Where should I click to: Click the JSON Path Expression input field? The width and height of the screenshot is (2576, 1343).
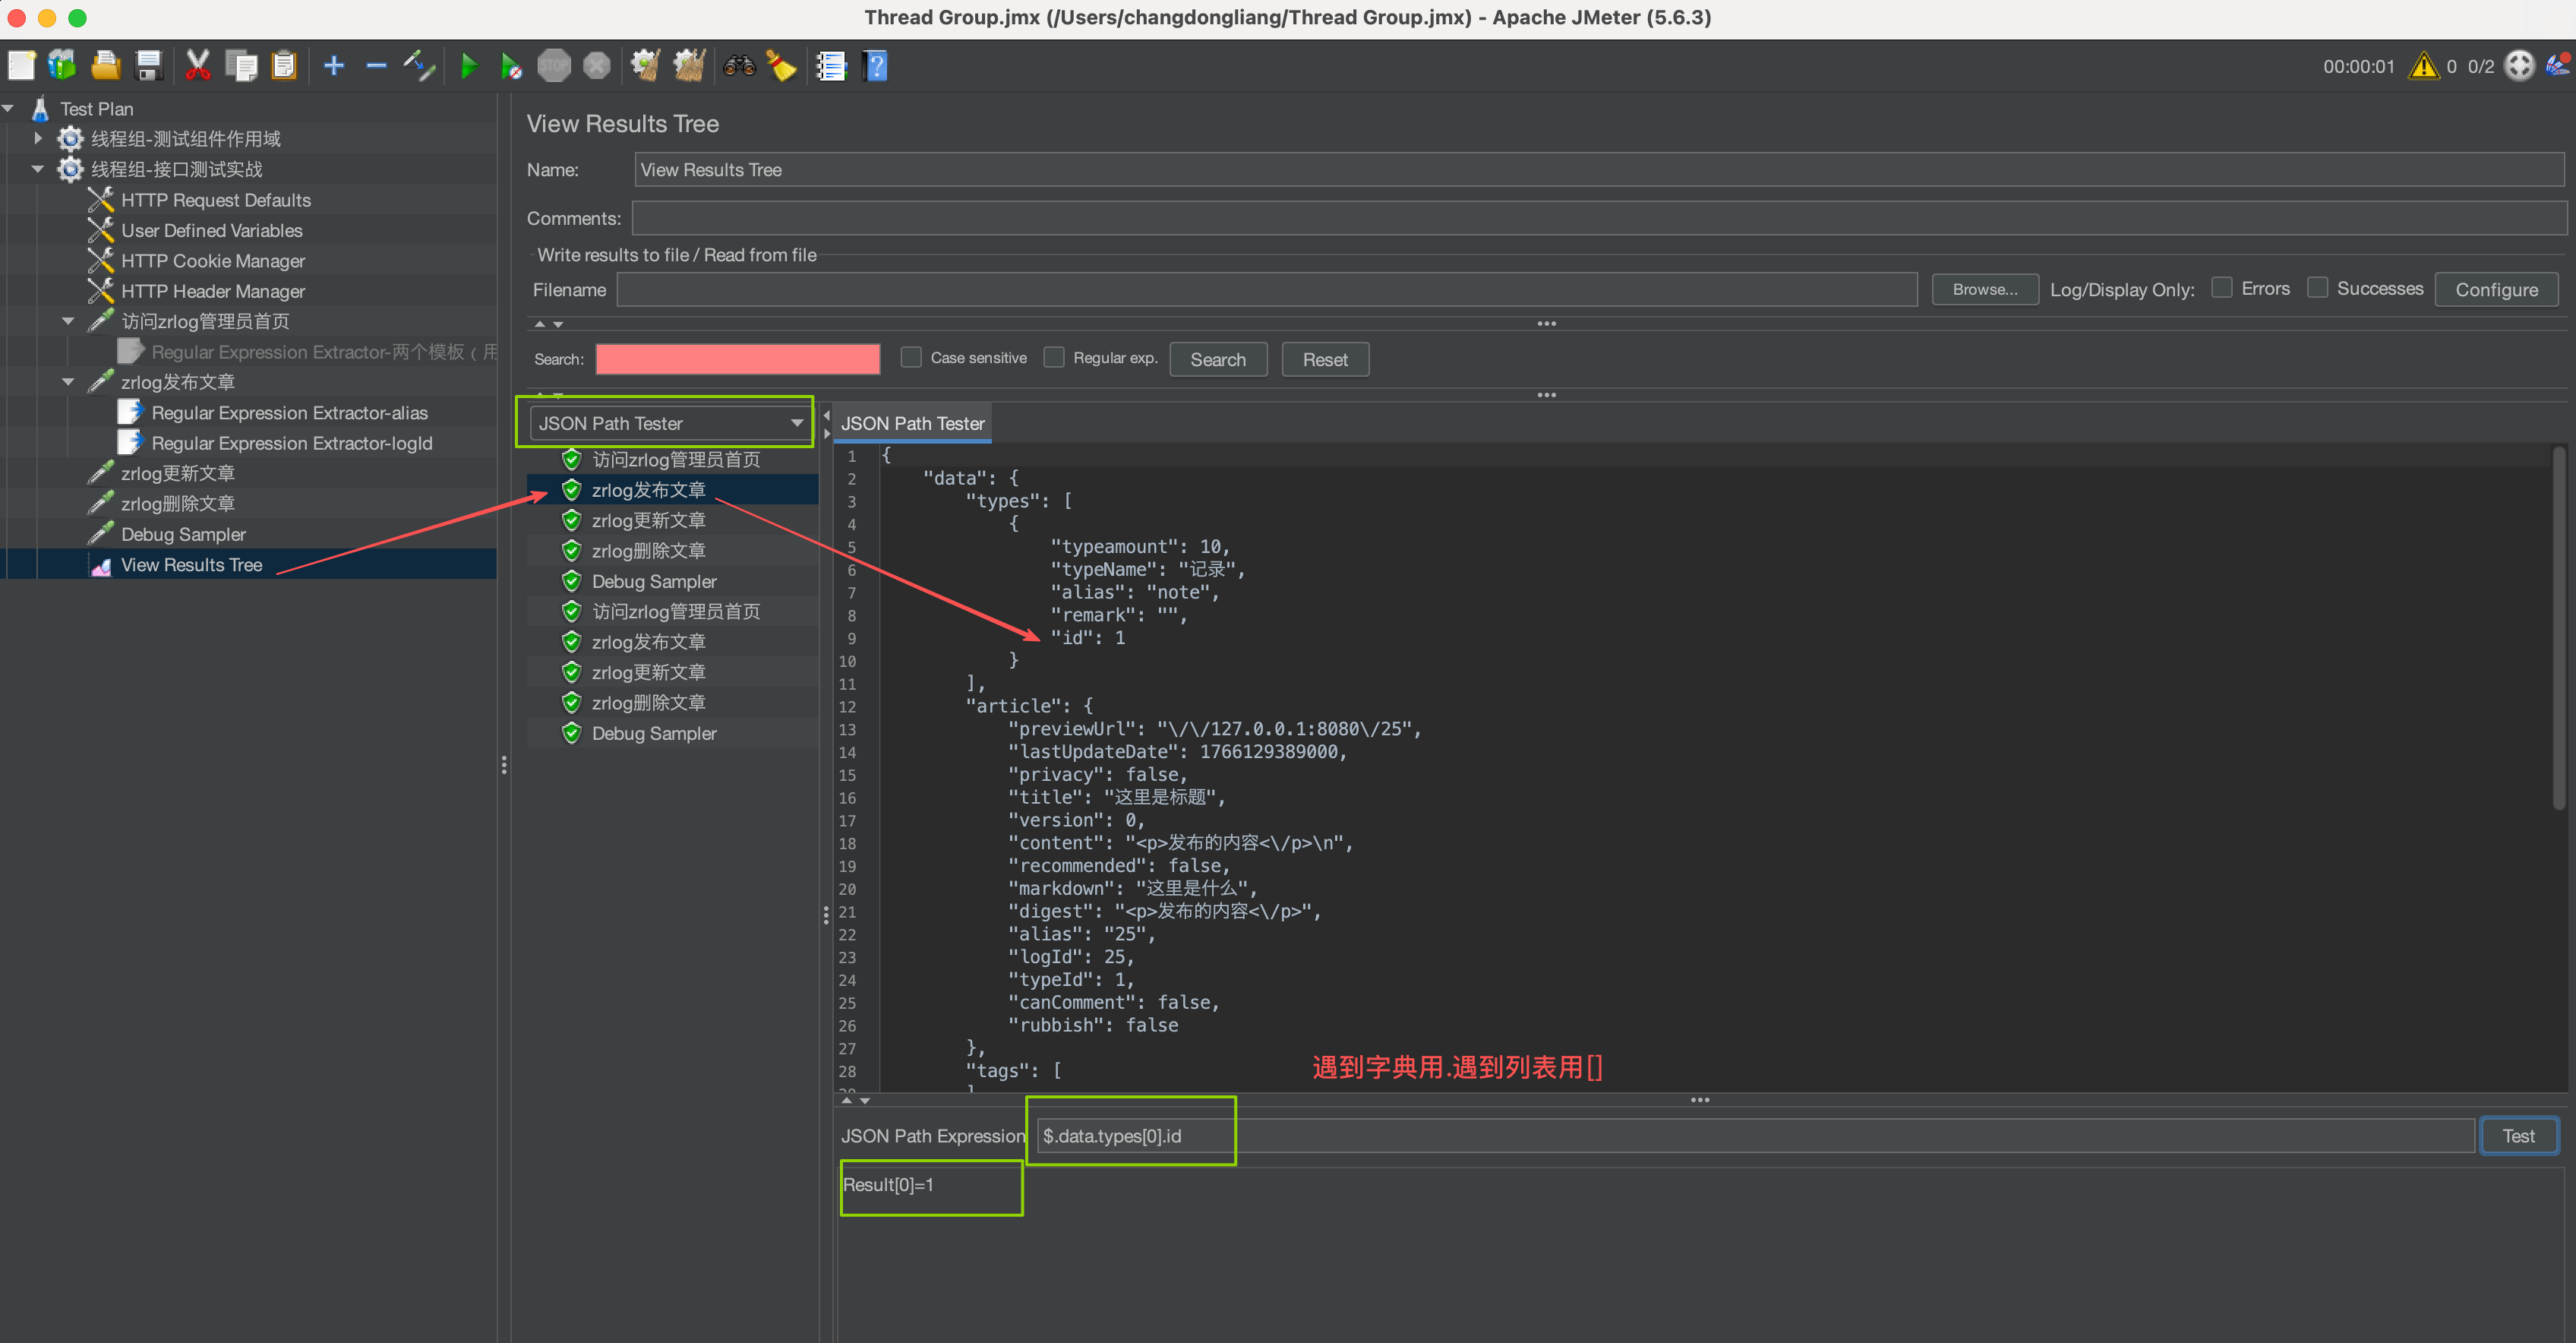point(1750,1135)
